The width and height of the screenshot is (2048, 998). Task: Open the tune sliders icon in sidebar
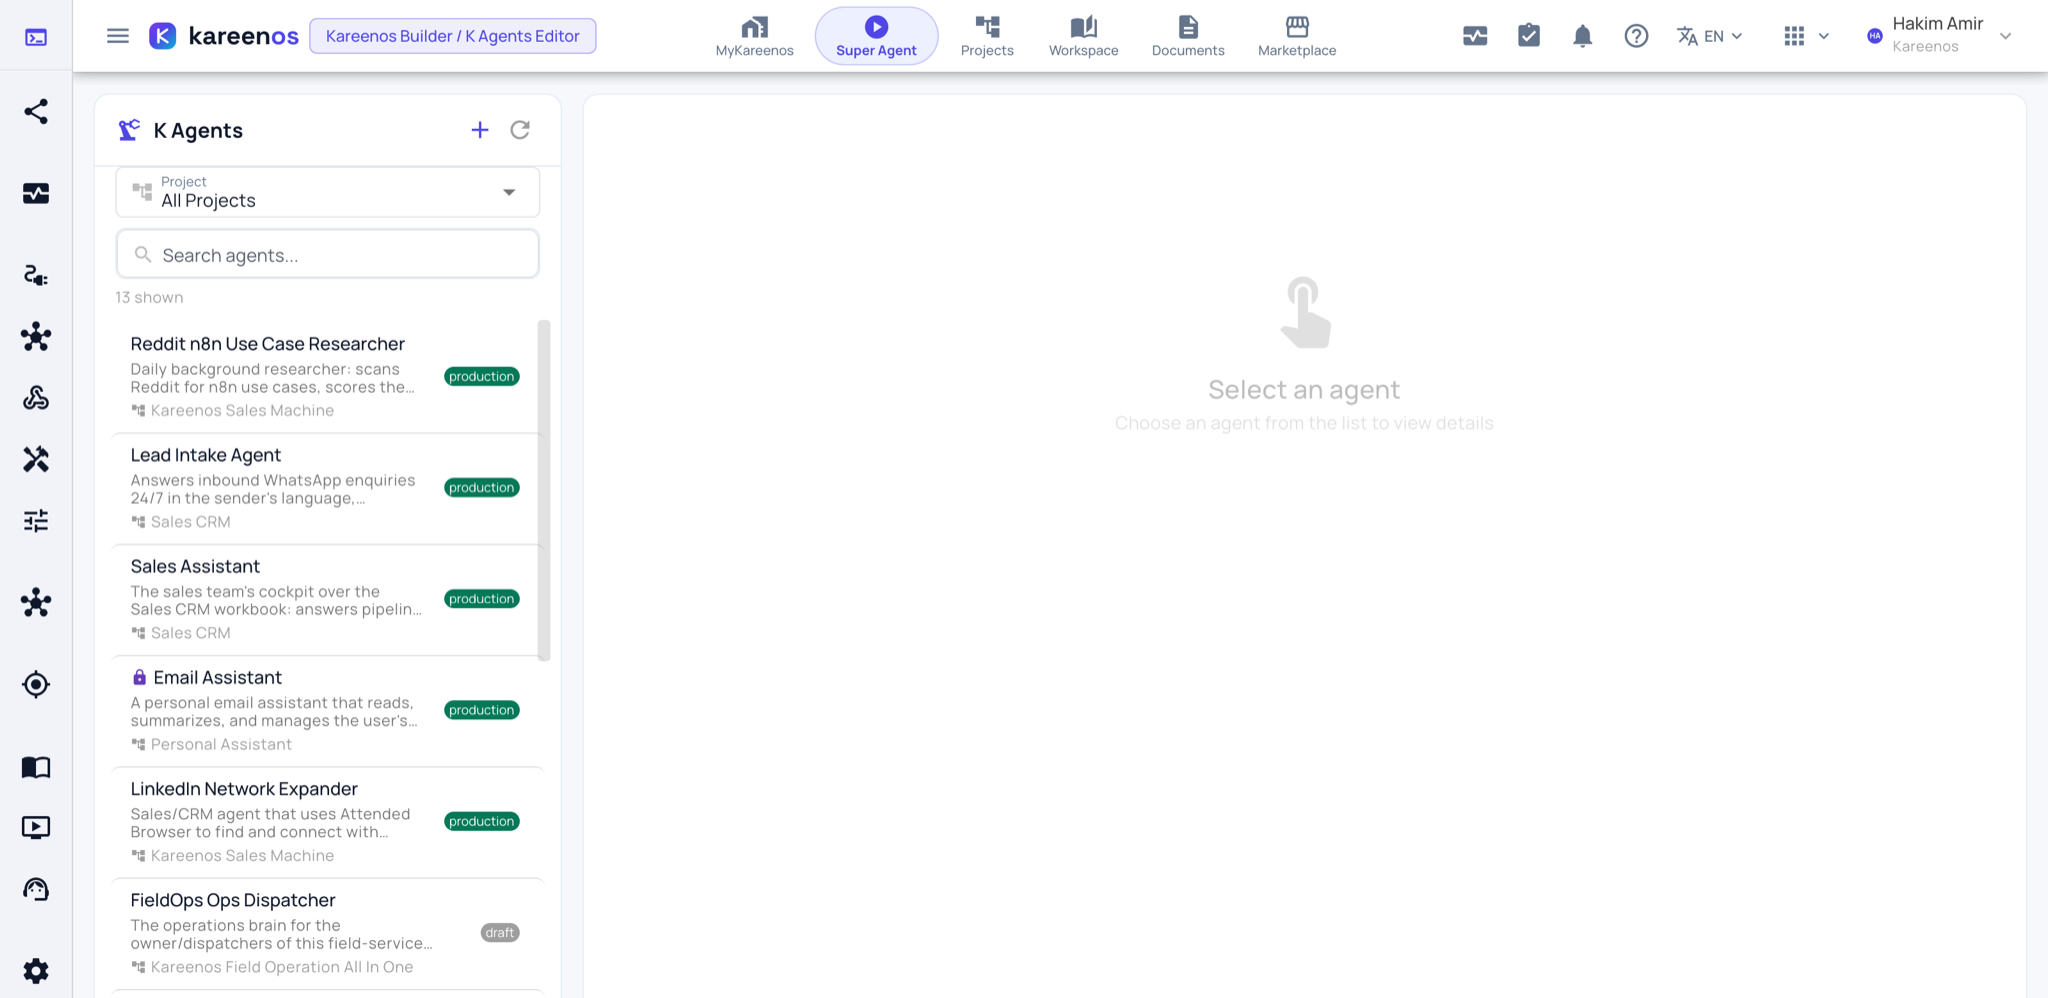pyautogui.click(x=36, y=521)
